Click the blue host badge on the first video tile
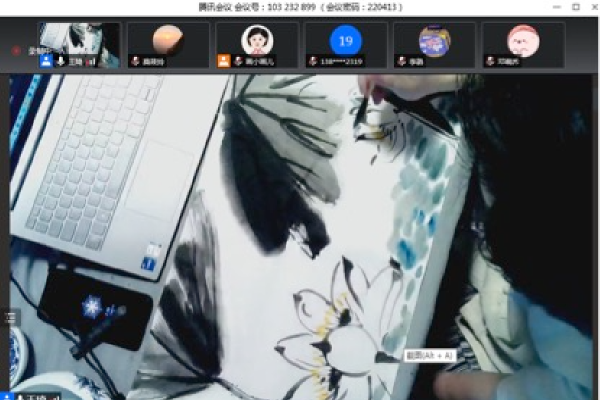The width and height of the screenshot is (600, 400). click(46, 61)
